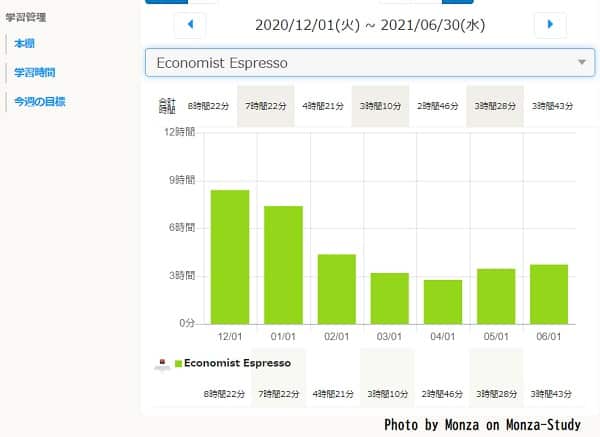
Task: Click the 04/01 shortest bar
Action: (x=443, y=301)
